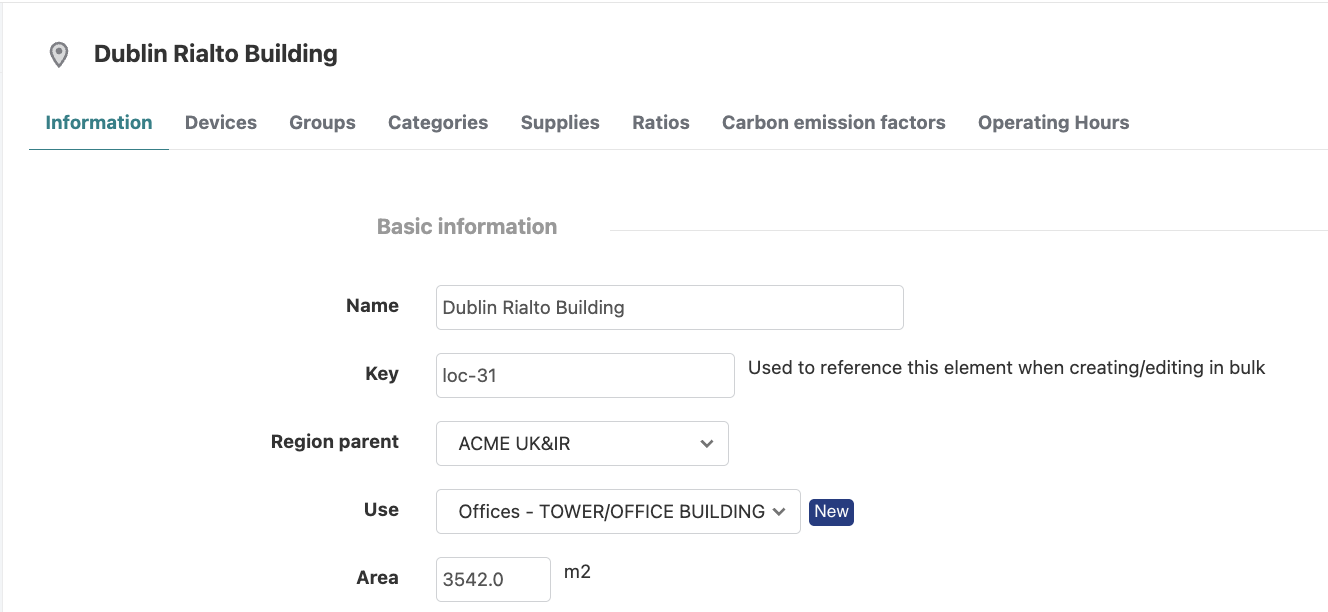Click the Area field showing 3542.0
1328x612 pixels.
click(x=493, y=579)
